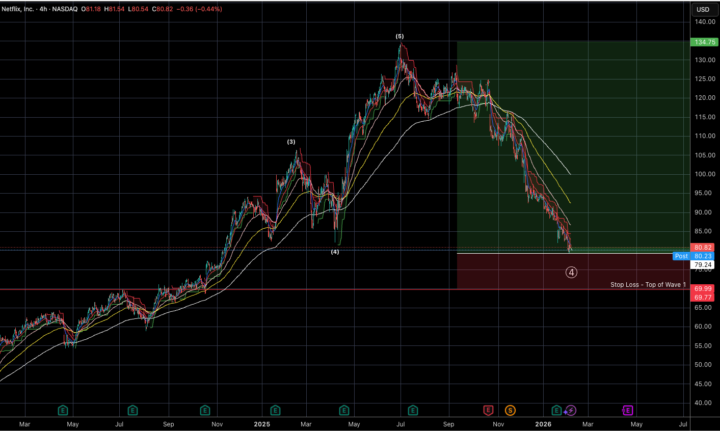Select the white 79.24 entry price tag
Viewport: 720px width, 431px height.
pos(703,265)
